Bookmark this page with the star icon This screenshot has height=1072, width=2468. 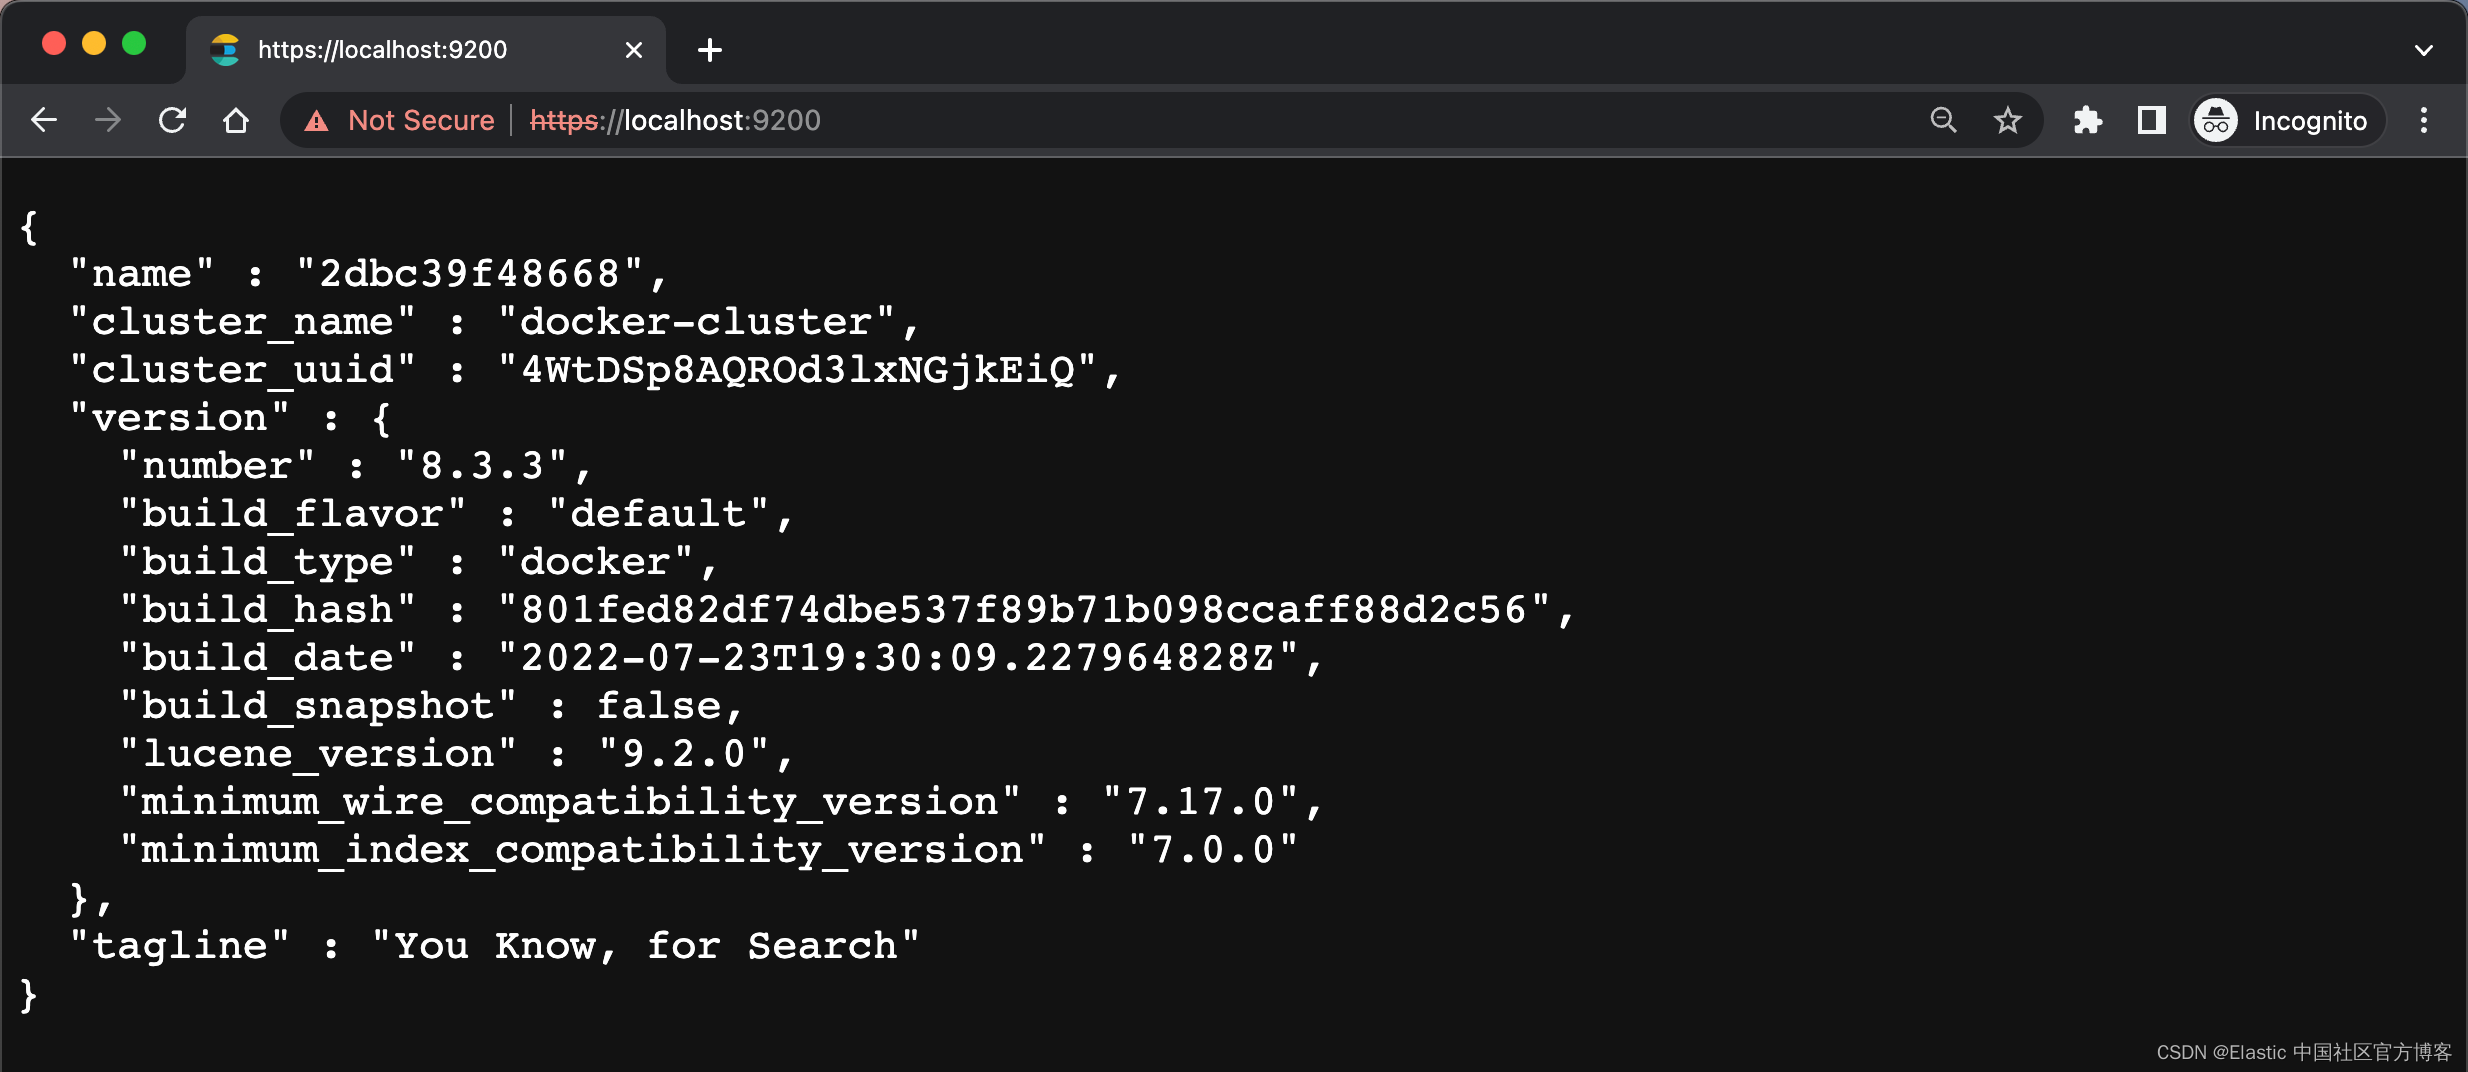pyautogui.click(x=2008, y=120)
